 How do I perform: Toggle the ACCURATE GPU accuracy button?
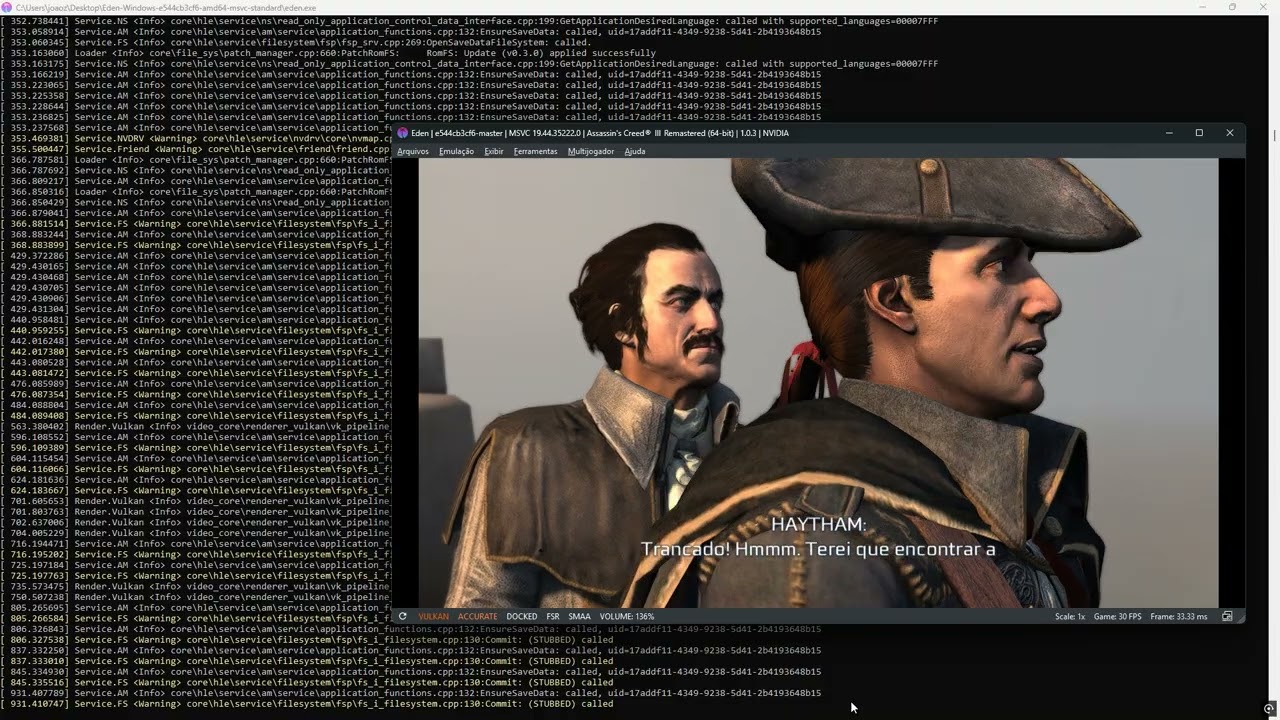pos(477,616)
